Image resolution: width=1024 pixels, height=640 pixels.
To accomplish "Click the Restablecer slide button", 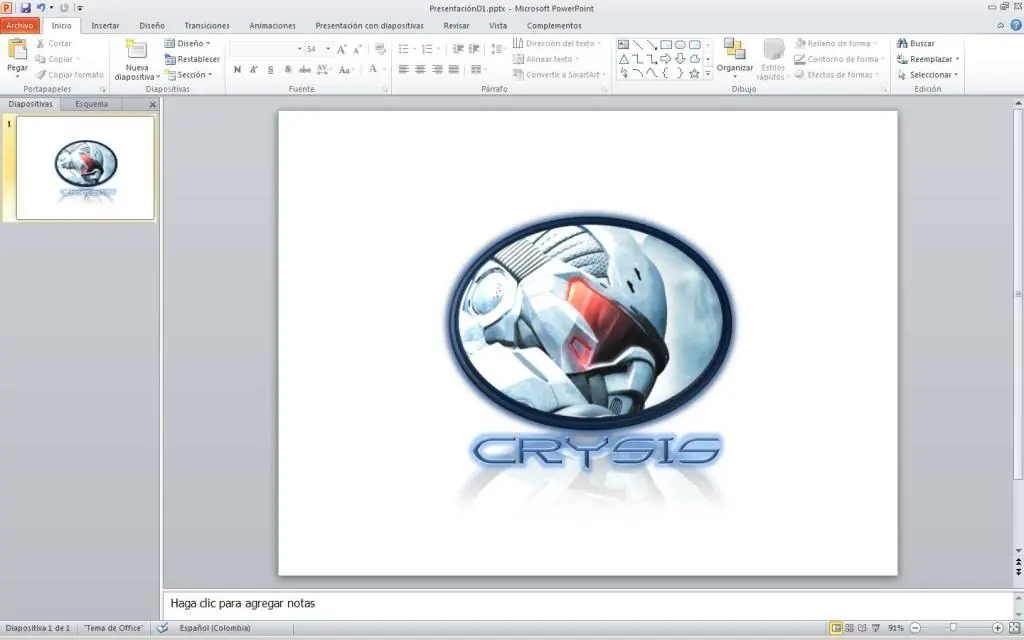I will (192, 59).
